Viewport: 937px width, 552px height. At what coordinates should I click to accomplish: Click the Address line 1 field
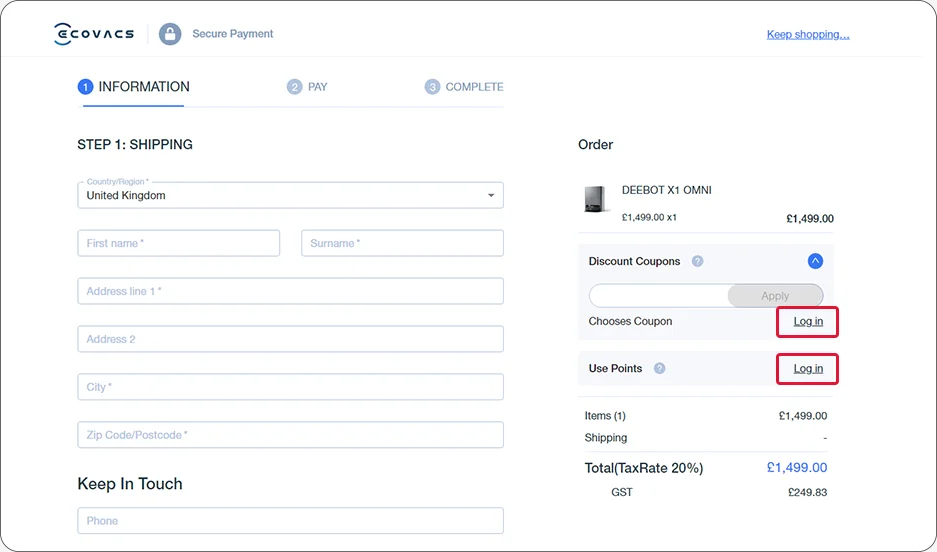[290, 291]
